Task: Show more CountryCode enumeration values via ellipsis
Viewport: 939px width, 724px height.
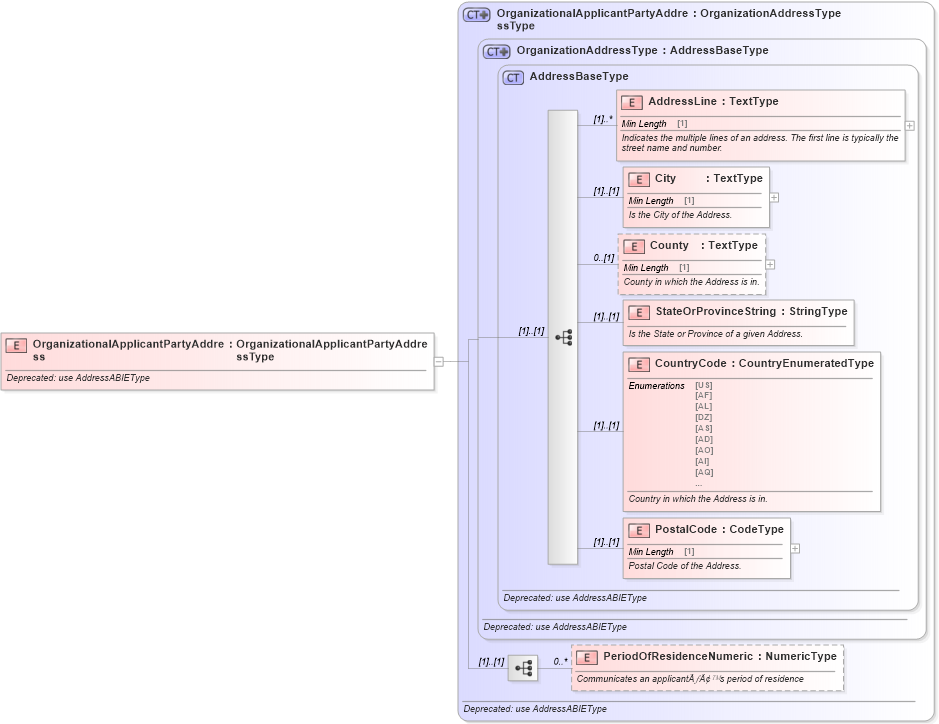Action: (698, 484)
